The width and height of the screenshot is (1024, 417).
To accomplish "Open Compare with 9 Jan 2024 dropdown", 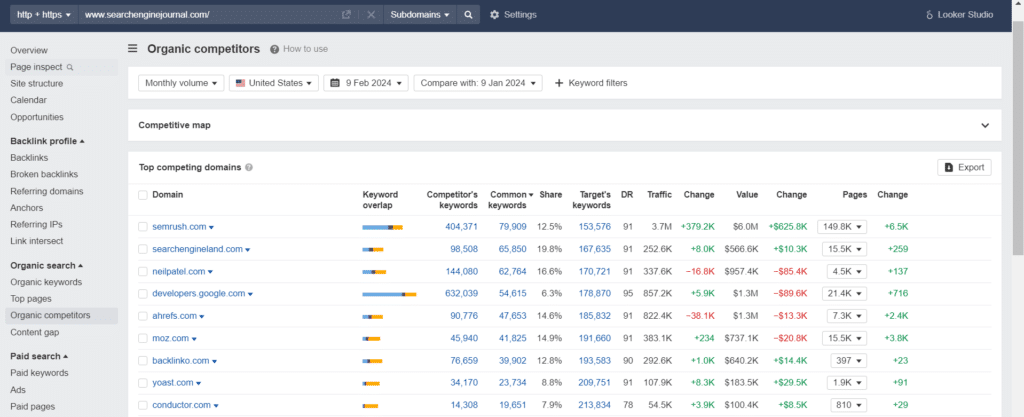I will (478, 83).
